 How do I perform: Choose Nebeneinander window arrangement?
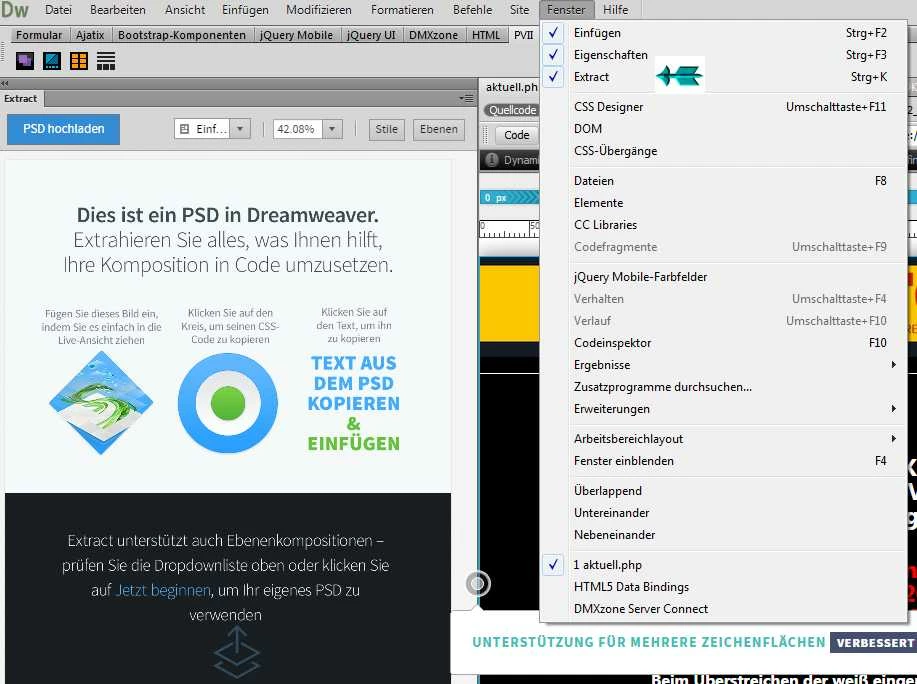click(723, 534)
